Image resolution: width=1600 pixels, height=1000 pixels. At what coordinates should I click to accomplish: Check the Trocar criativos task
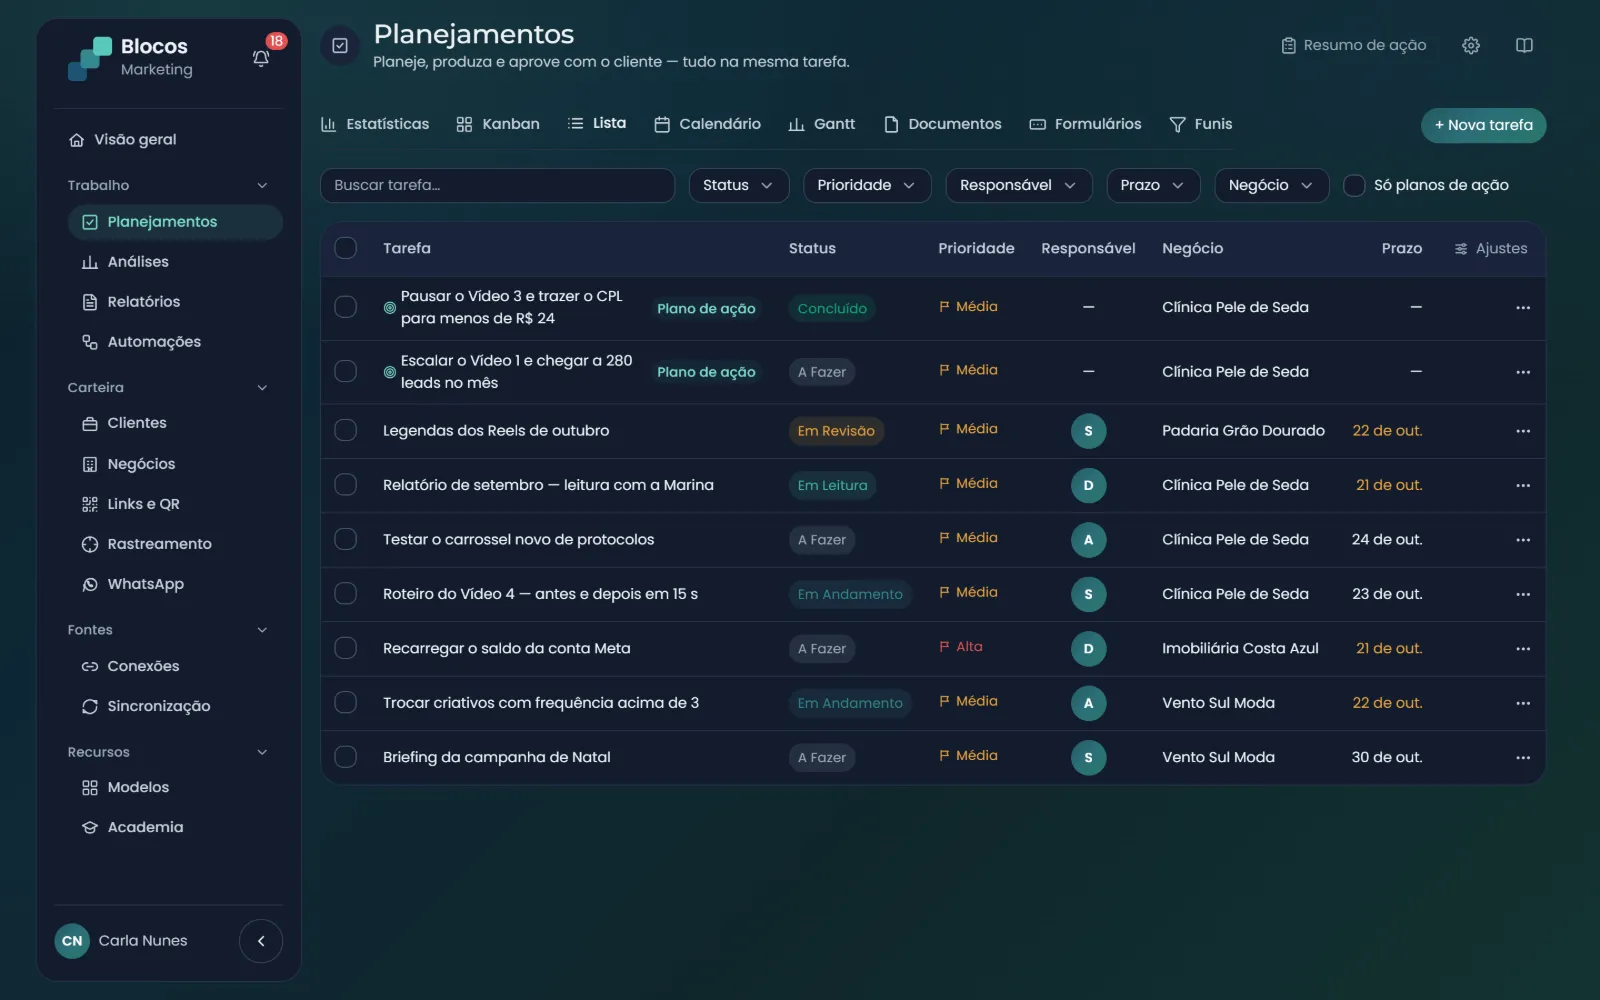tap(346, 703)
